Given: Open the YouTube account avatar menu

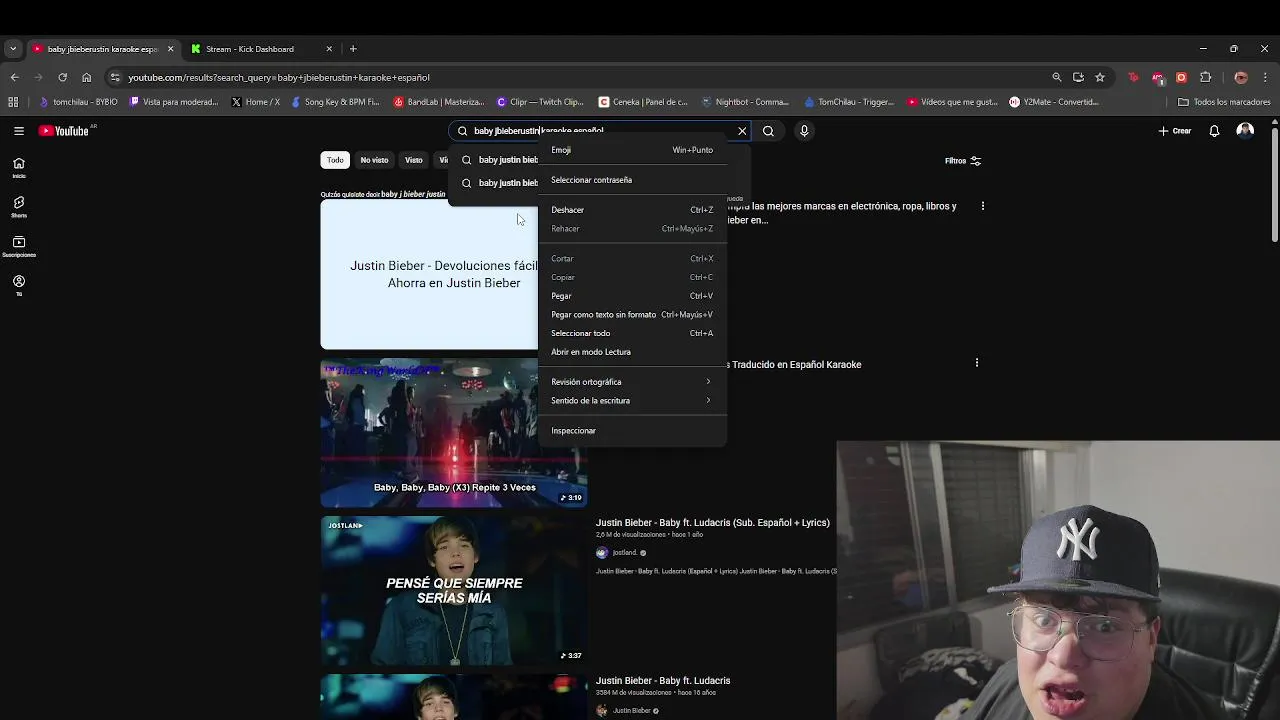Looking at the screenshot, I should 1245,131.
